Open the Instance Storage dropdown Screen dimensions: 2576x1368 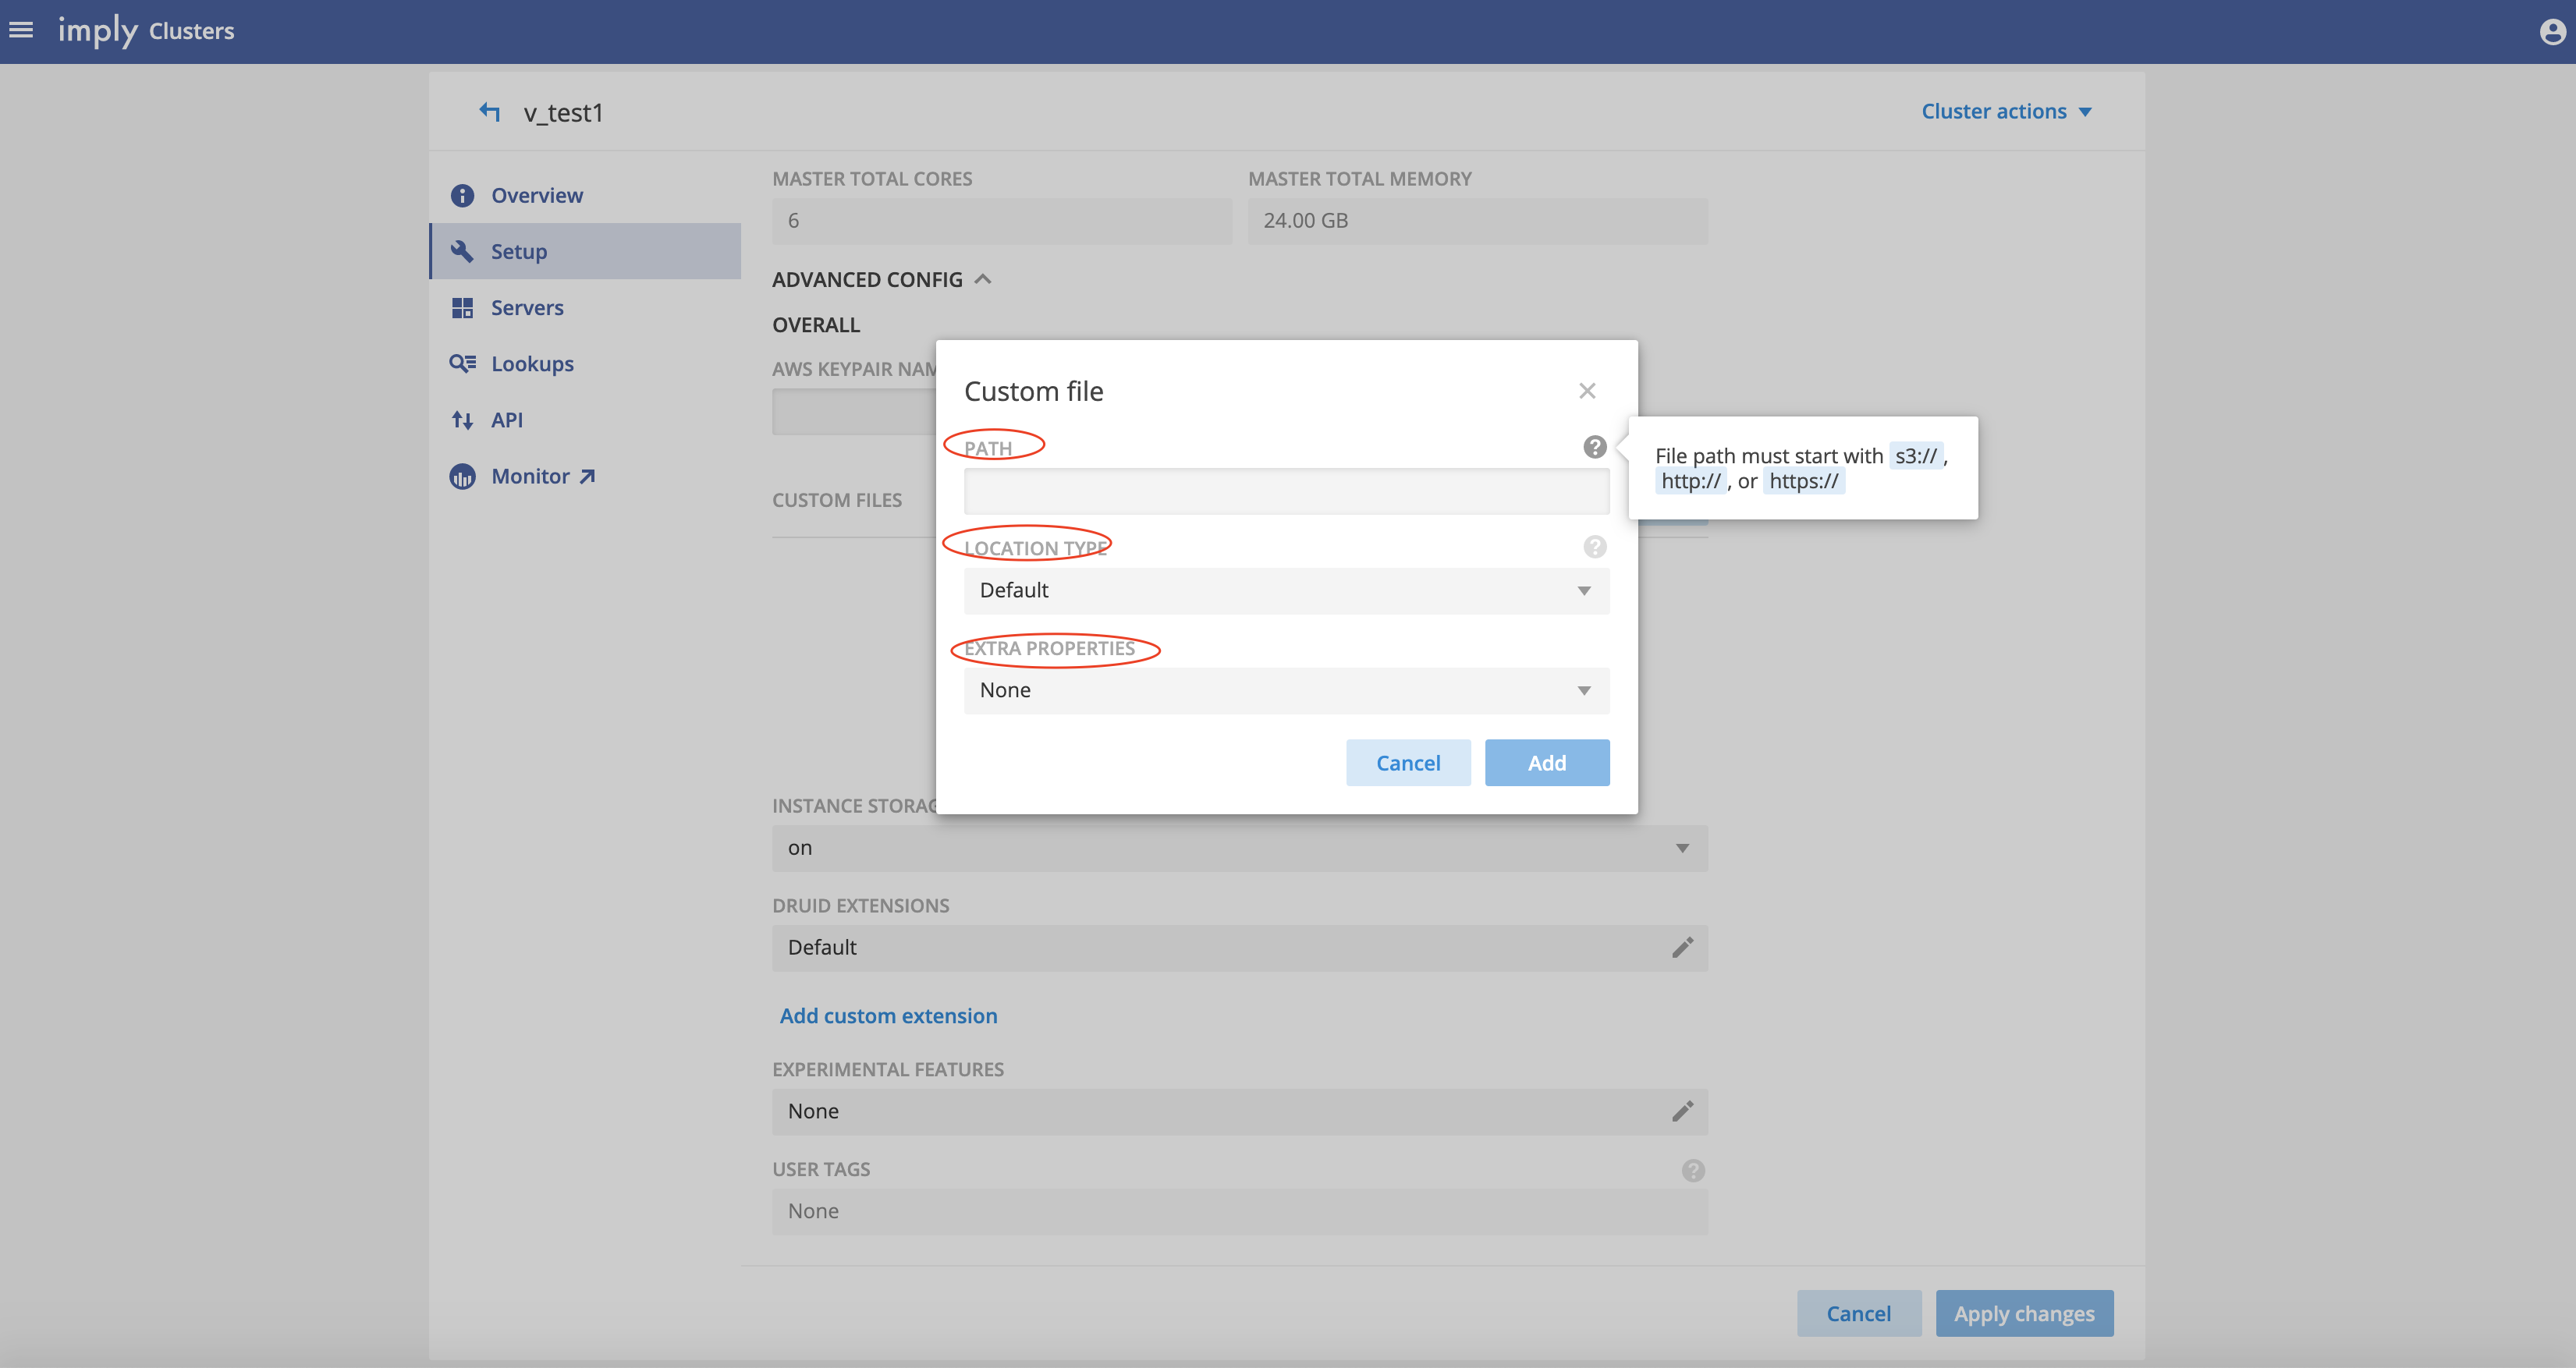(x=1239, y=848)
